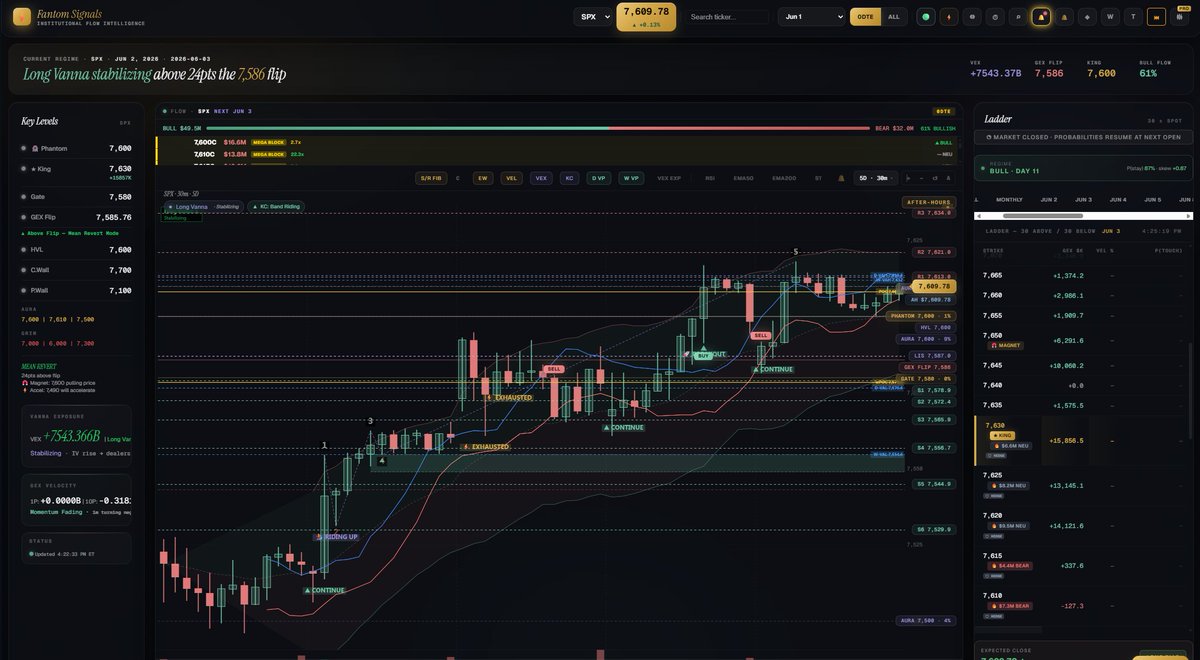Enable the EMA50 indicator
This screenshot has height=660, width=1200.
[x=743, y=178]
